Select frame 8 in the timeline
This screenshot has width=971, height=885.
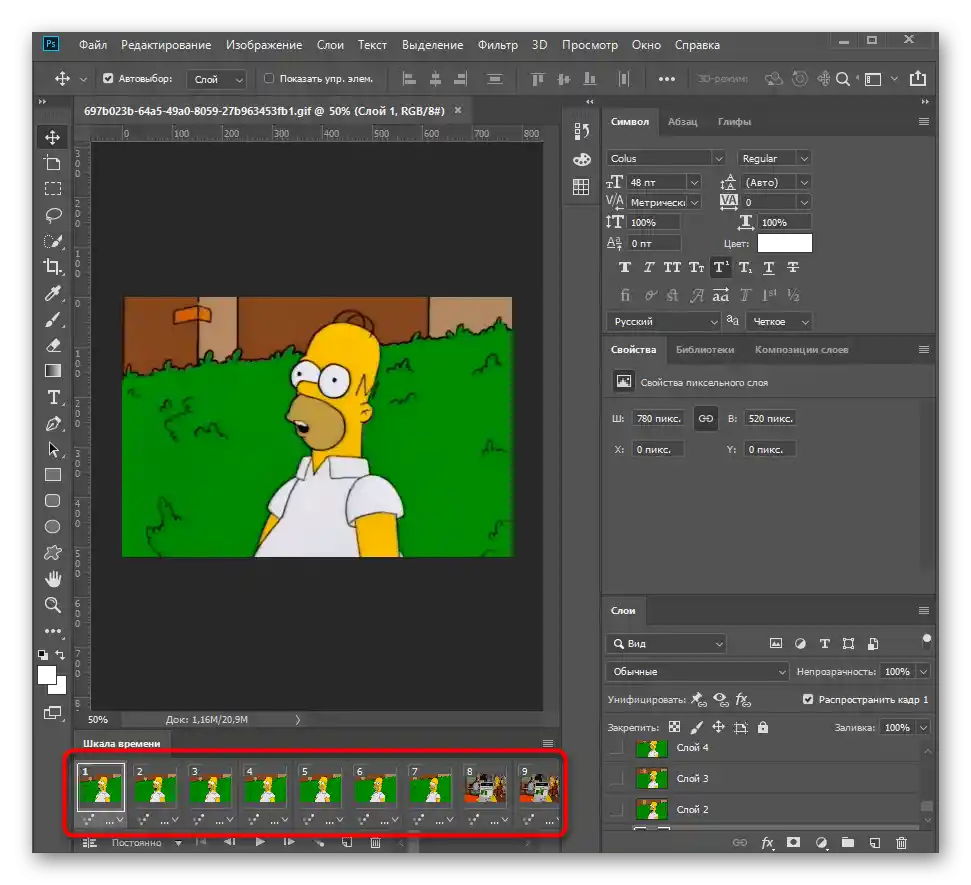(x=485, y=789)
